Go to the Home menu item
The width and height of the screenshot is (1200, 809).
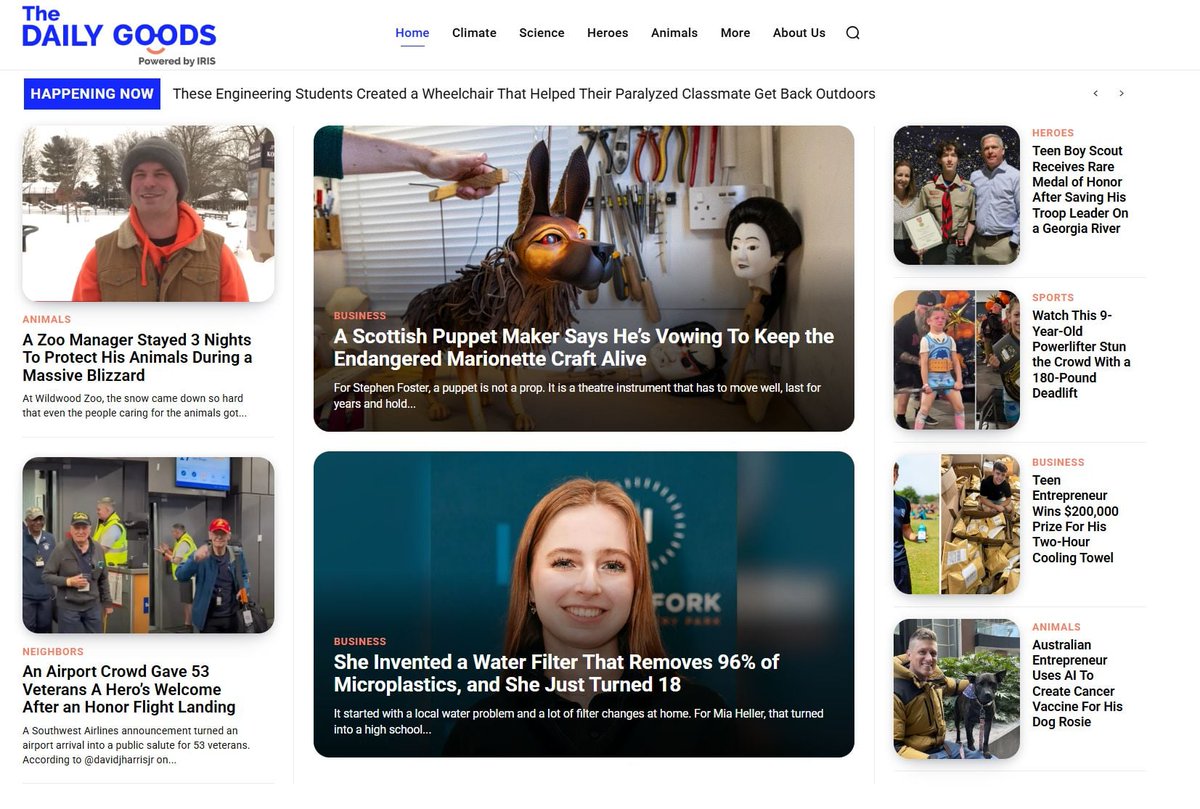click(x=412, y=33)
